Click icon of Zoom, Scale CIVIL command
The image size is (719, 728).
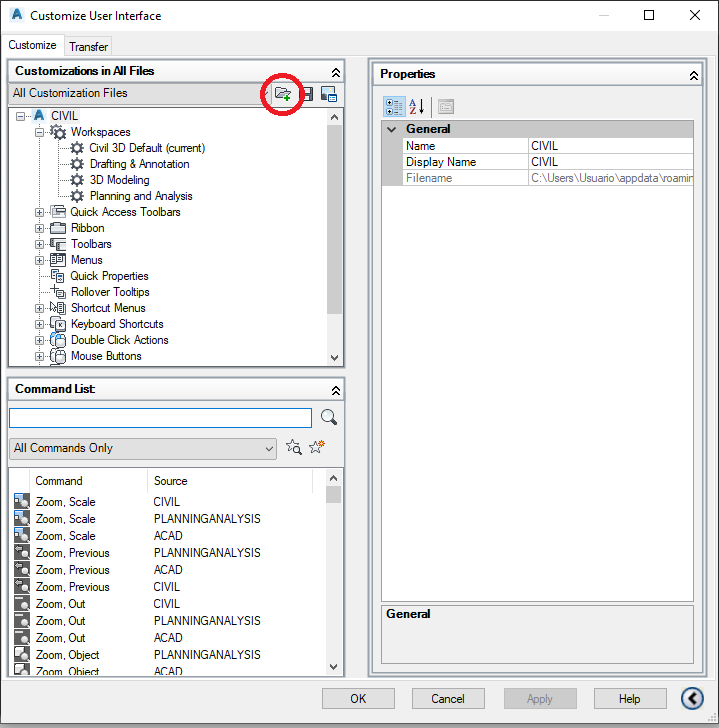tap(21, 501)
